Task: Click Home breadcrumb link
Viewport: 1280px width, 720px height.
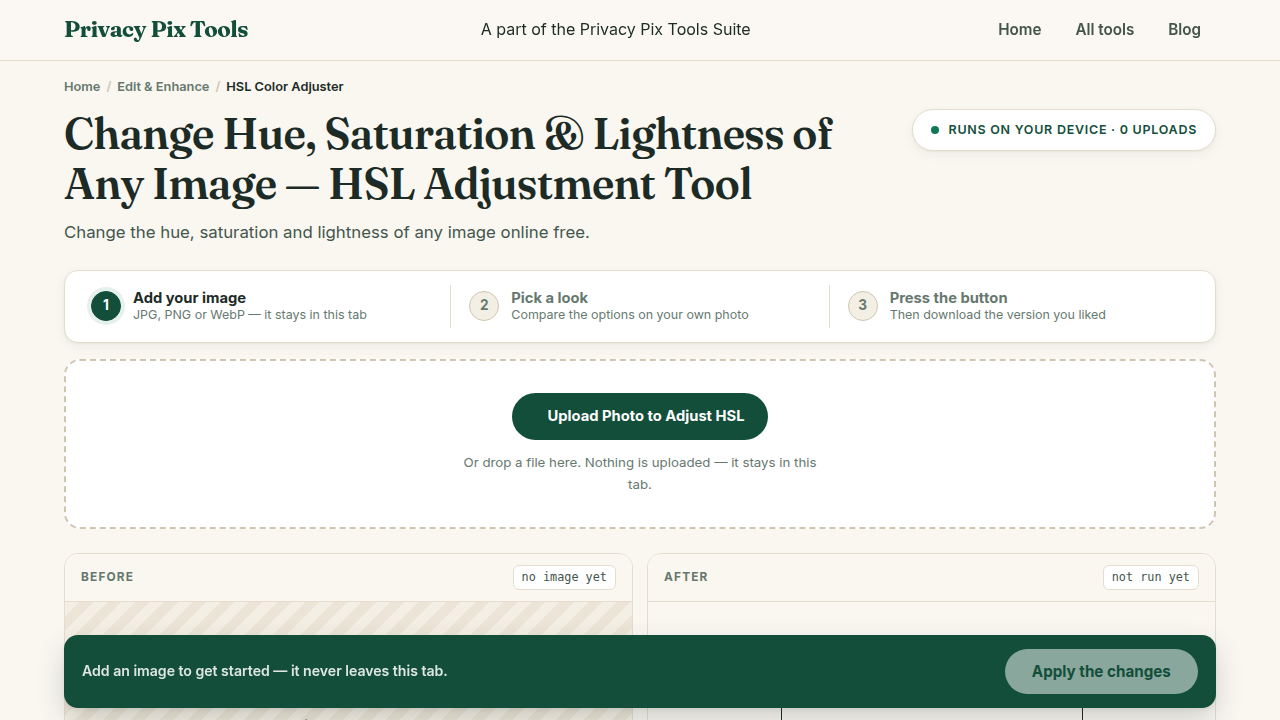Action: click(x=82, y=87)
